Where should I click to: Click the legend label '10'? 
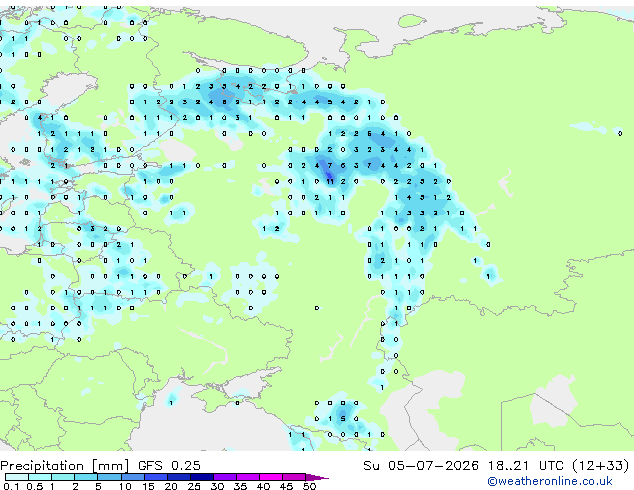125,486
